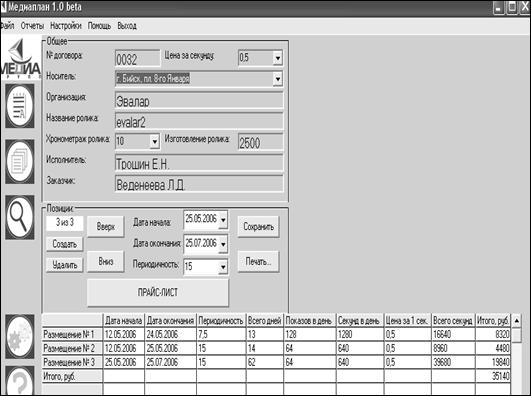Click the Сохранить button
This screenshot has height=396, width=531.
tap(258, 227)
